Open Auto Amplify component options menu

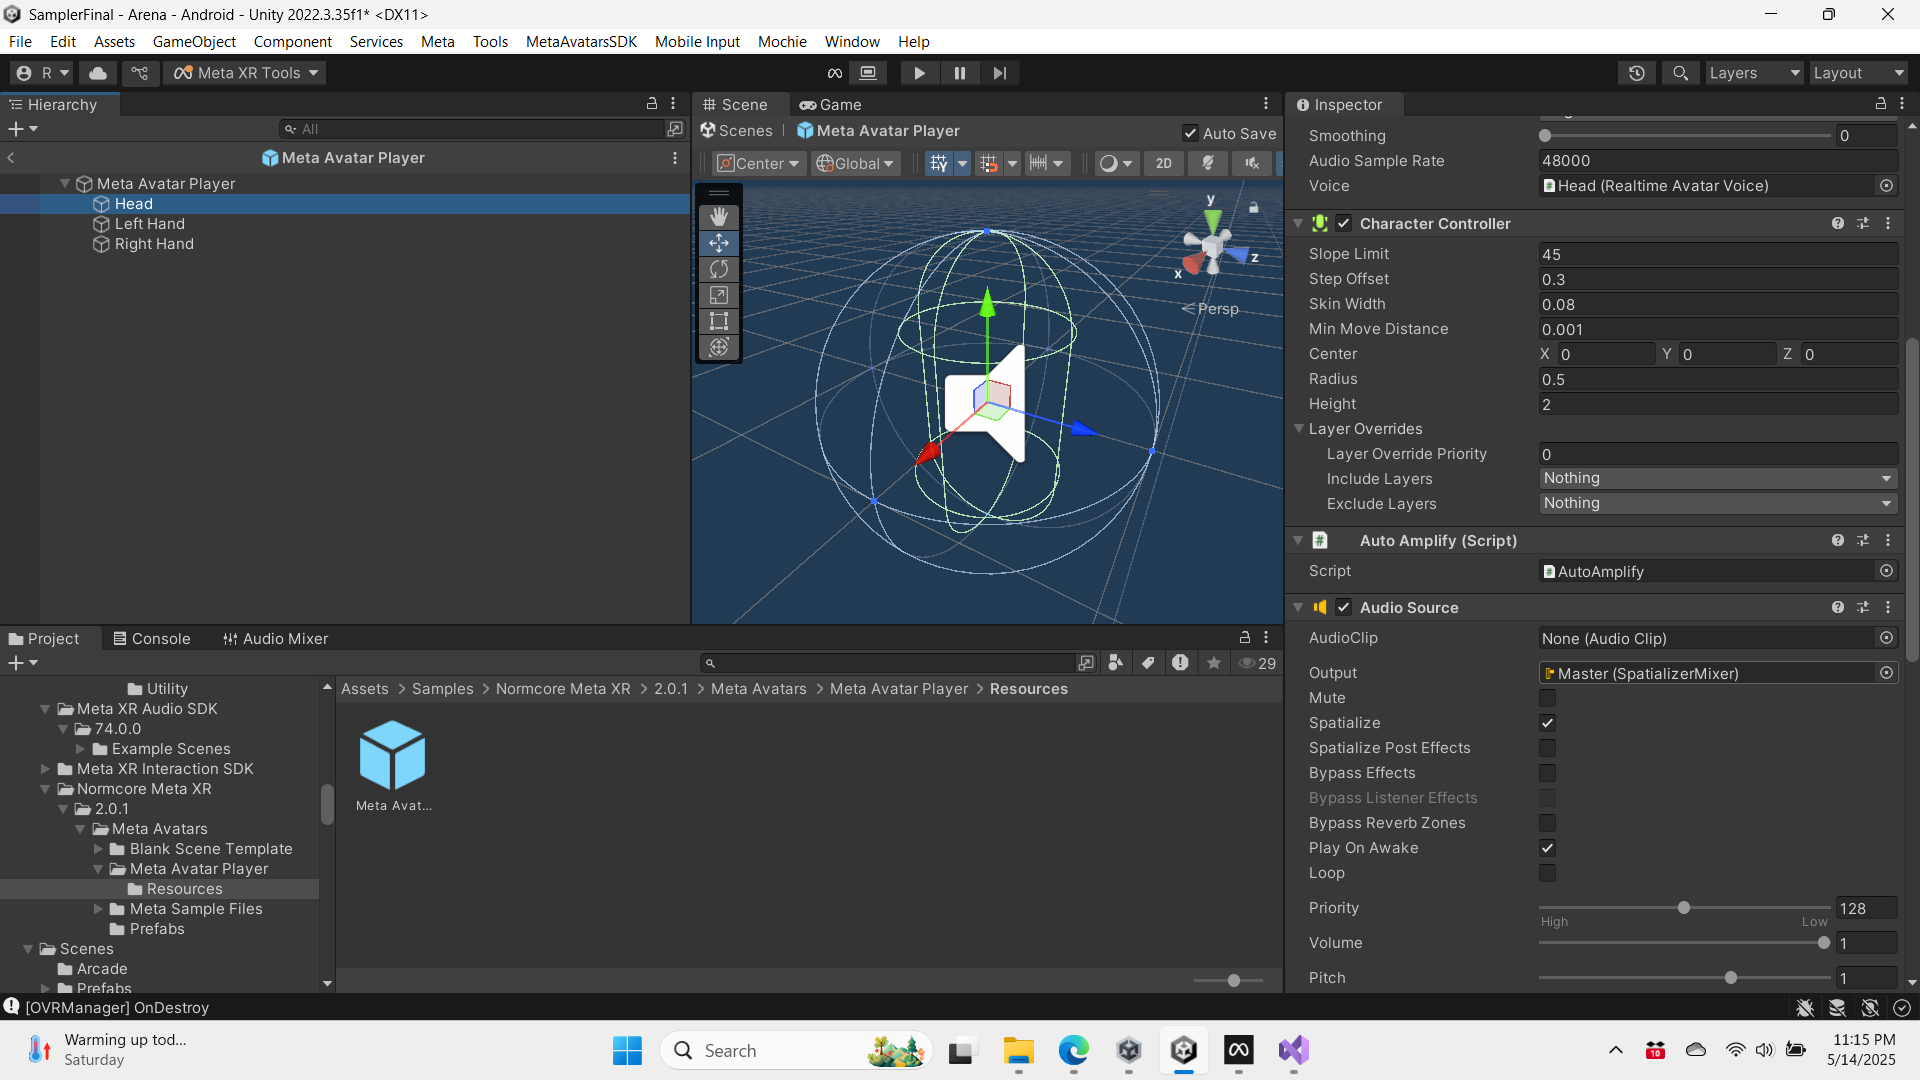point(1888,541)
